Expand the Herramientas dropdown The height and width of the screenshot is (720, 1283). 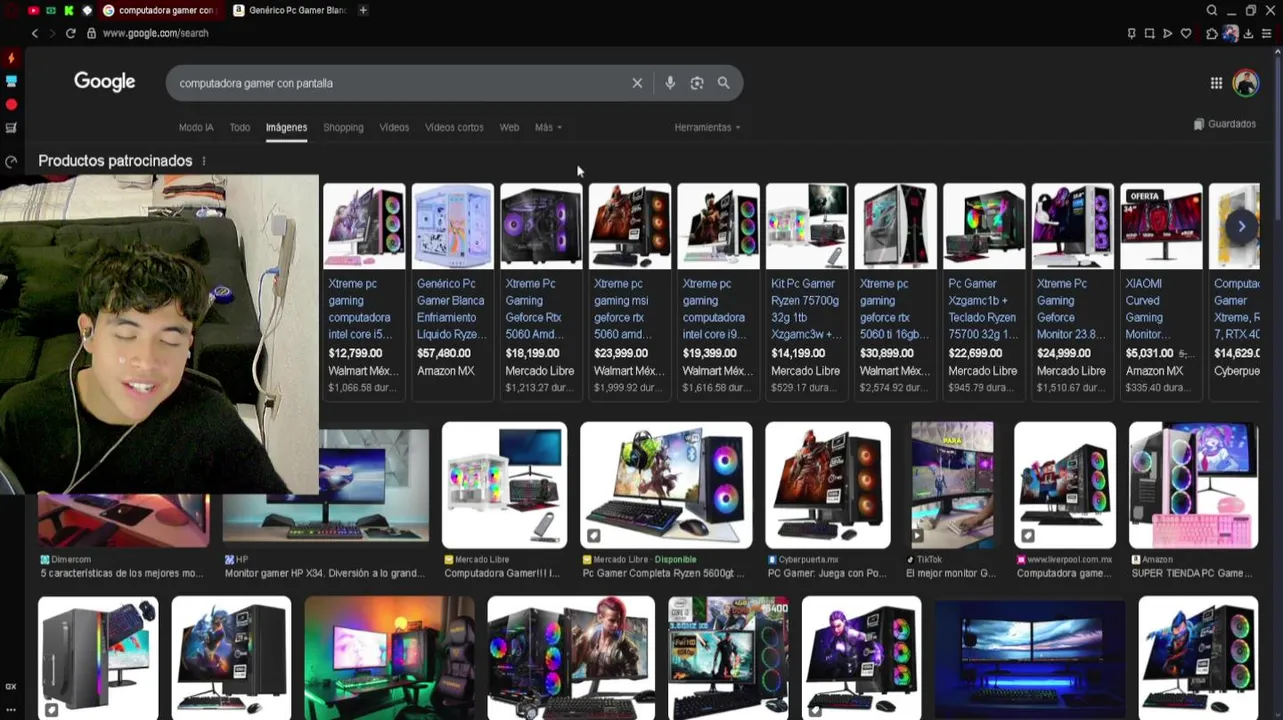(707, 127)
